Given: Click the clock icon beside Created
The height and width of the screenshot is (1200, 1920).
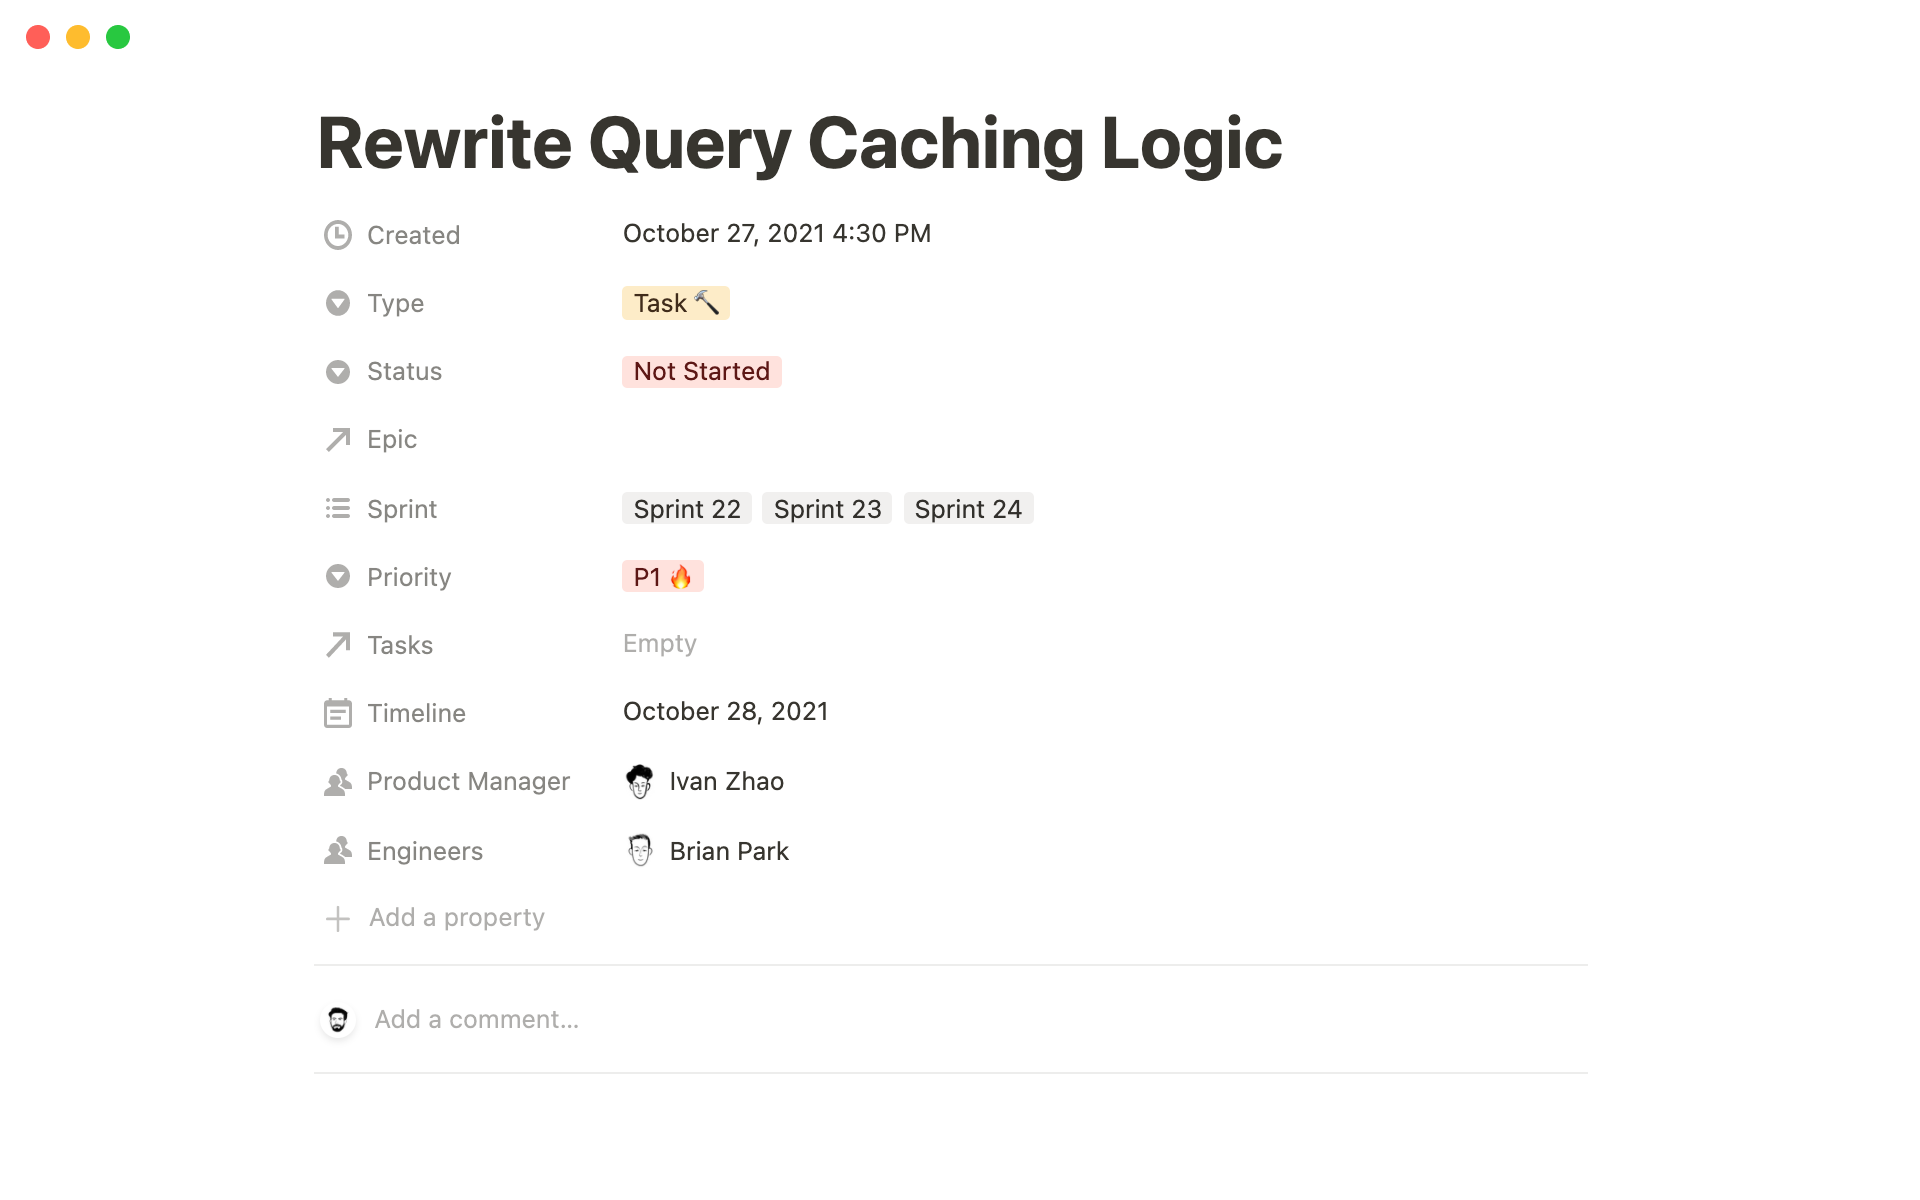Looking at the screenshot, I should click(338, 235).
